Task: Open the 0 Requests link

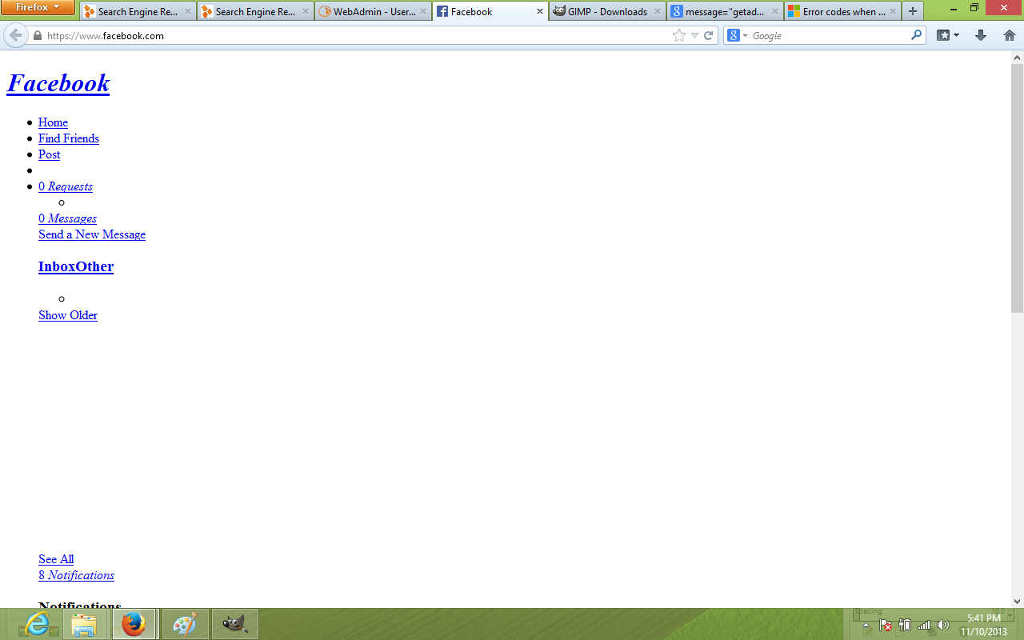Action: click(65, 186)
